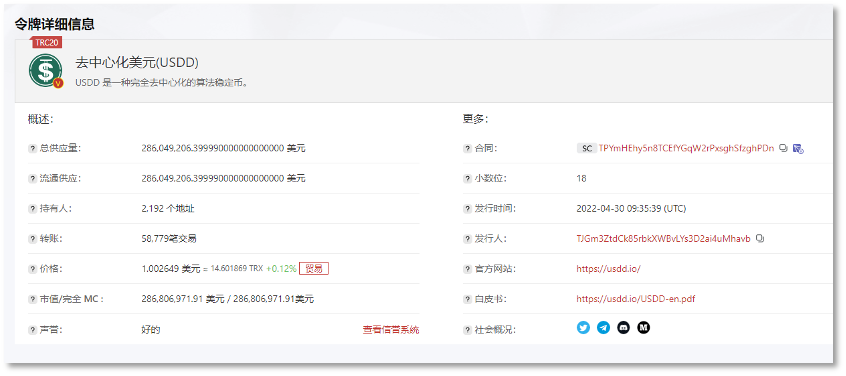Open the 查看信誉系统 link
Viewport: 846px width, 376px height.
point(391,329)
